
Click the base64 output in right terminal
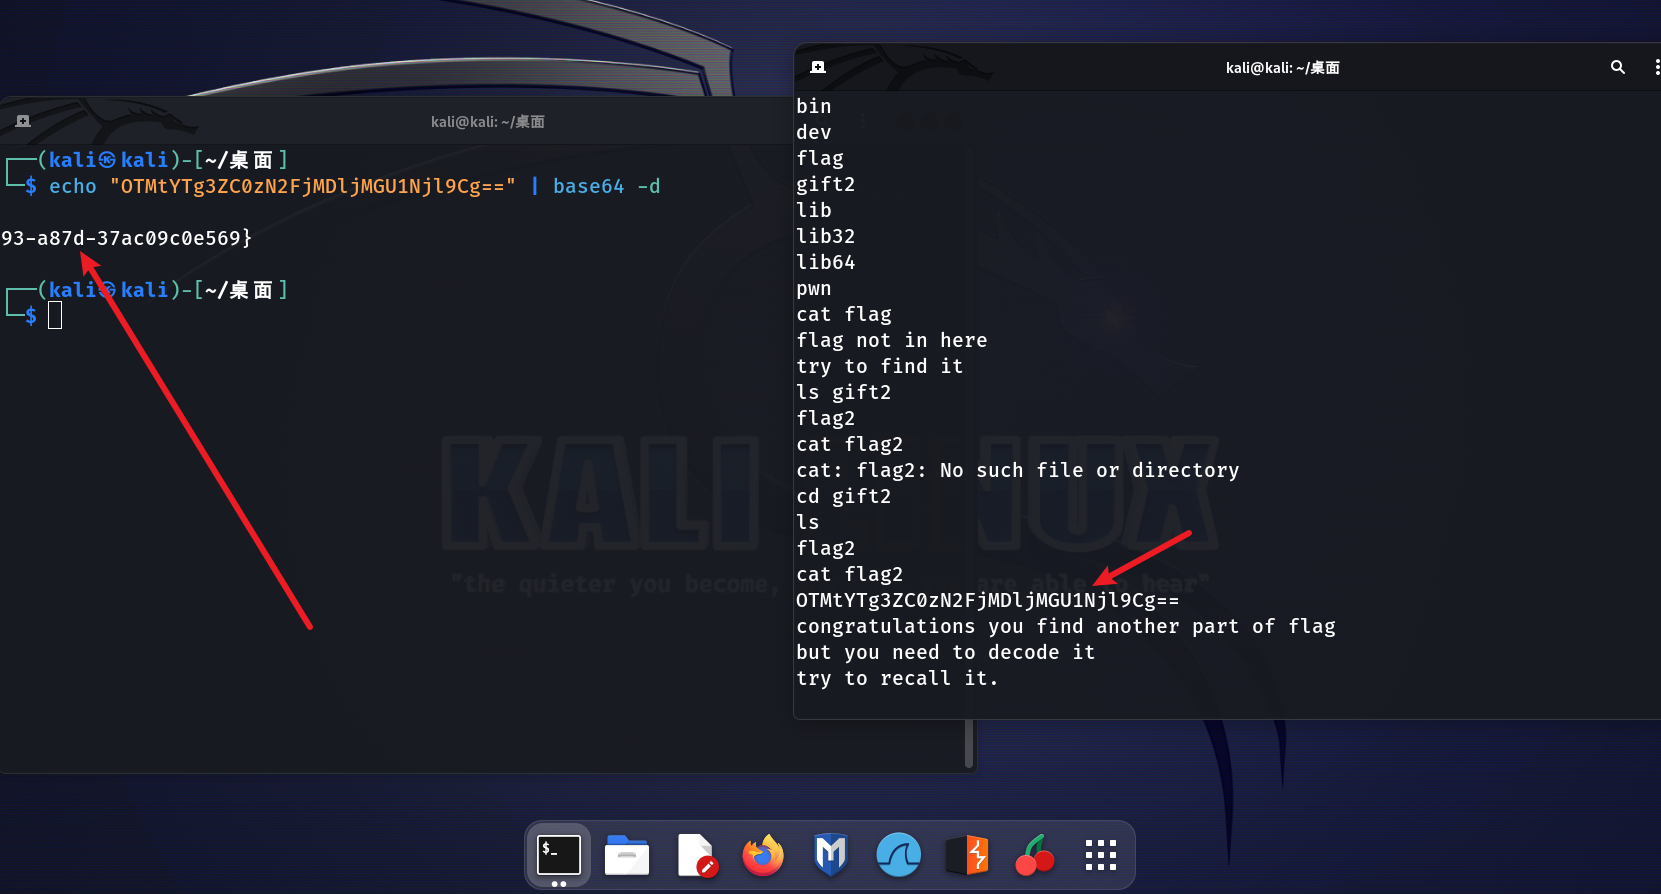(987, 600)
